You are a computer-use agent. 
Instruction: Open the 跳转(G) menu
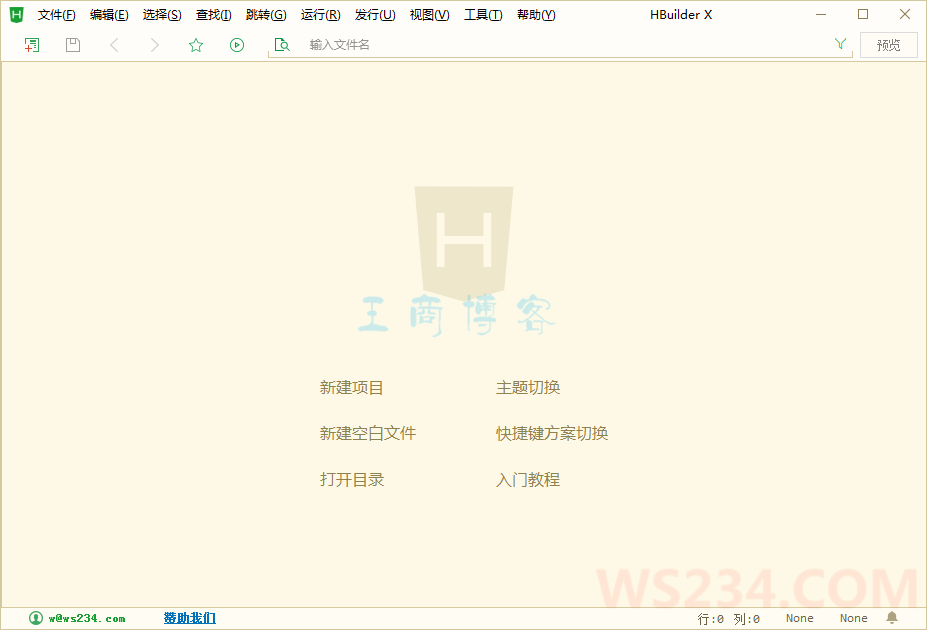pyautogui.click(x=266, y=15)
